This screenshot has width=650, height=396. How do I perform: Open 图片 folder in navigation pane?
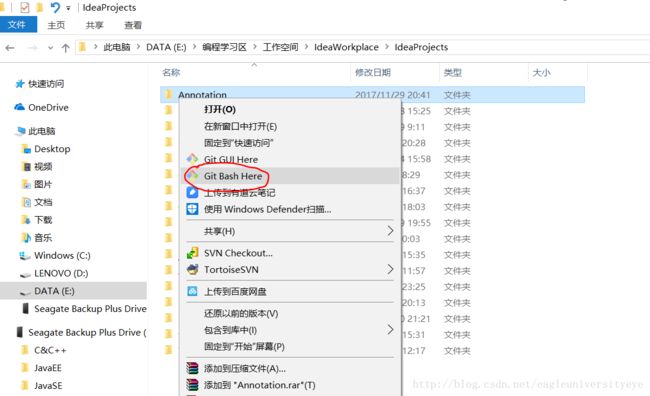click(43, 185)
